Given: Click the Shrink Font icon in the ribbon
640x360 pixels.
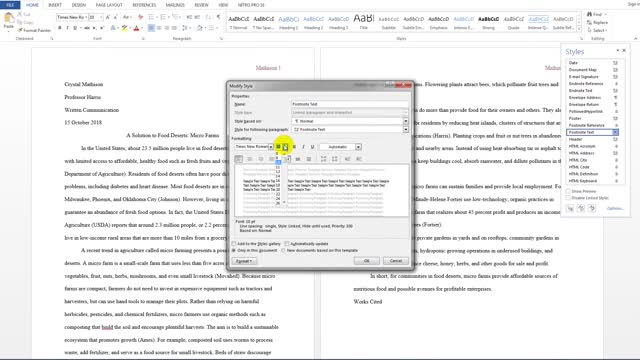Looking at the screenshot, I should pos(115,17).
